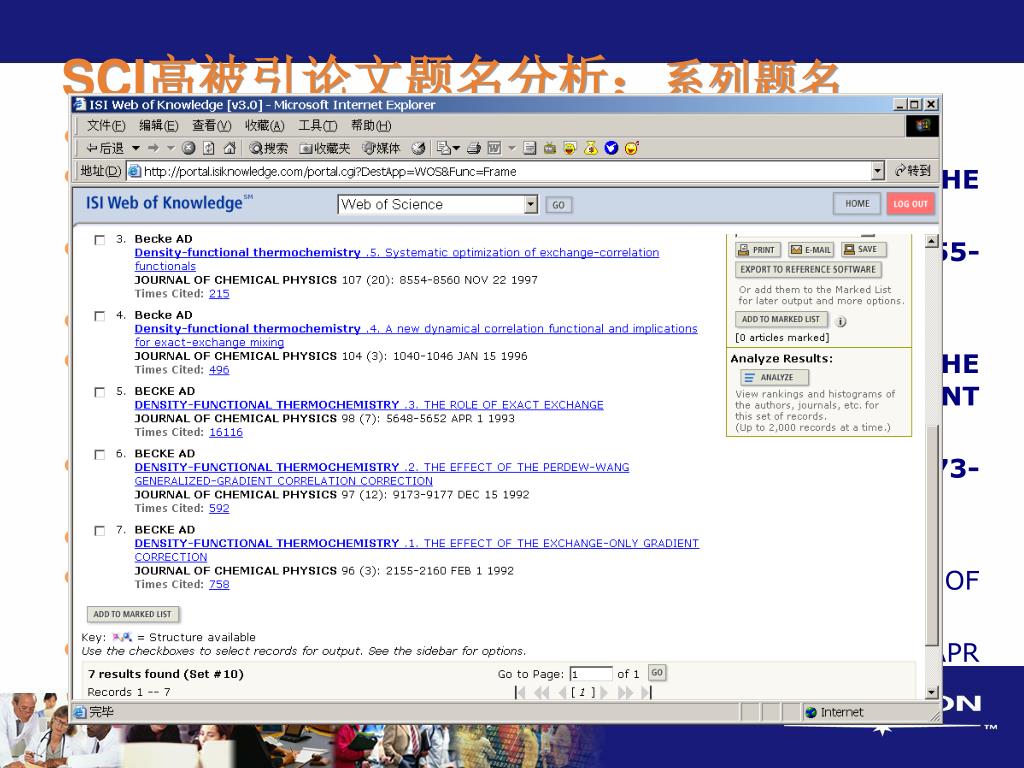Click the Stop loading icon
The height and width of the screenshot is (768, 1024).
[x=189, y=148]
